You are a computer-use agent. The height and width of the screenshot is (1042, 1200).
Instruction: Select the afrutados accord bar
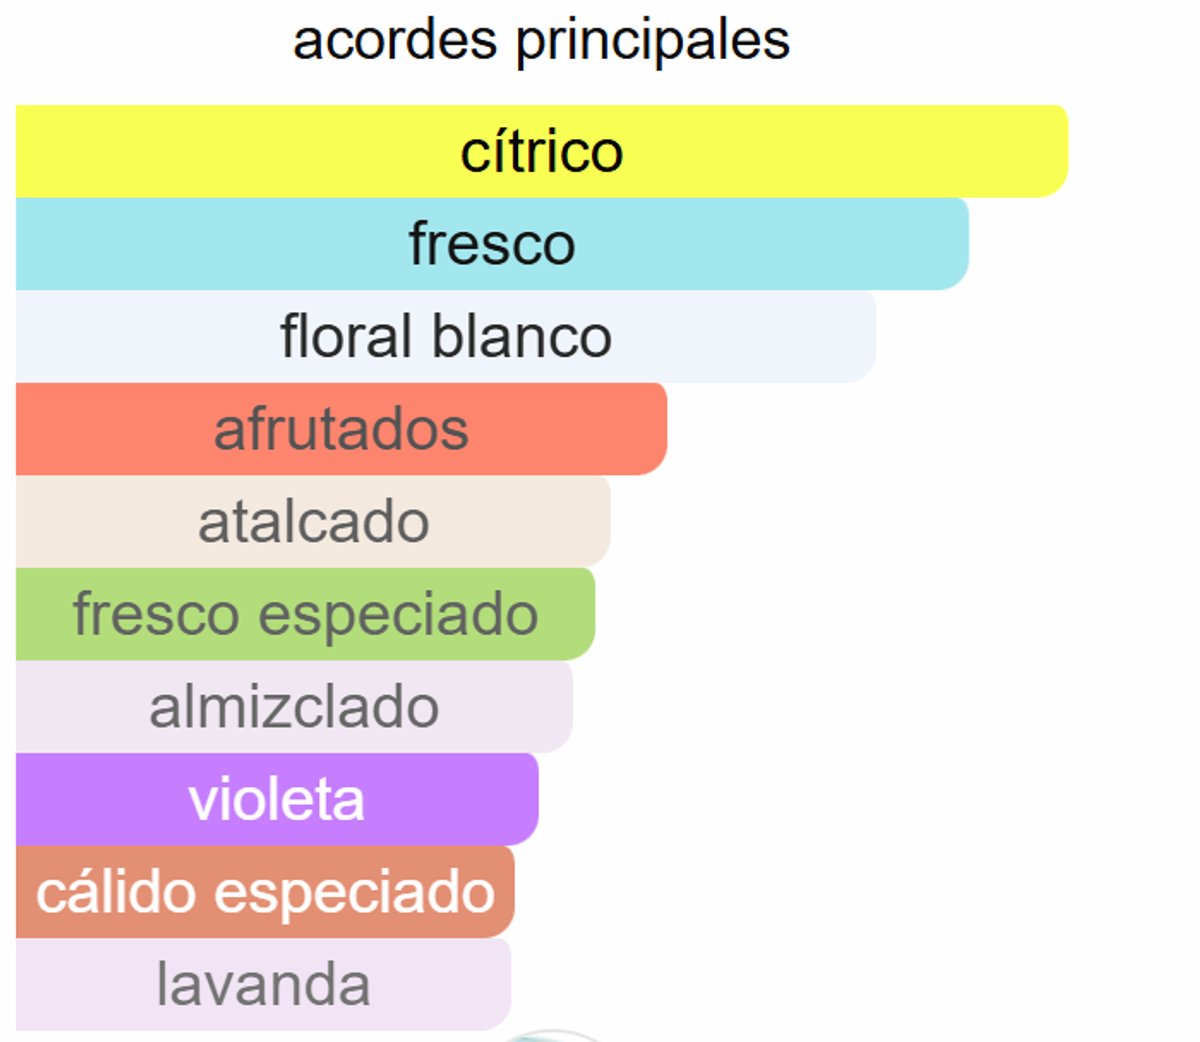(x=341, y=429)
